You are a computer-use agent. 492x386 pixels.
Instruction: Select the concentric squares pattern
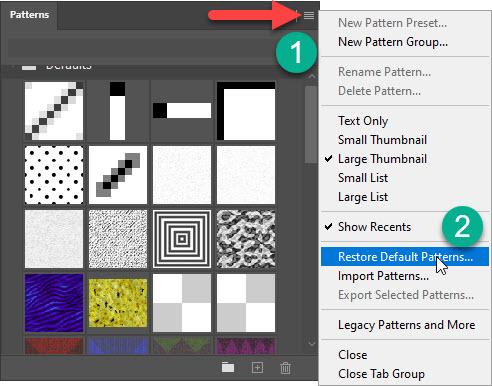182,239
